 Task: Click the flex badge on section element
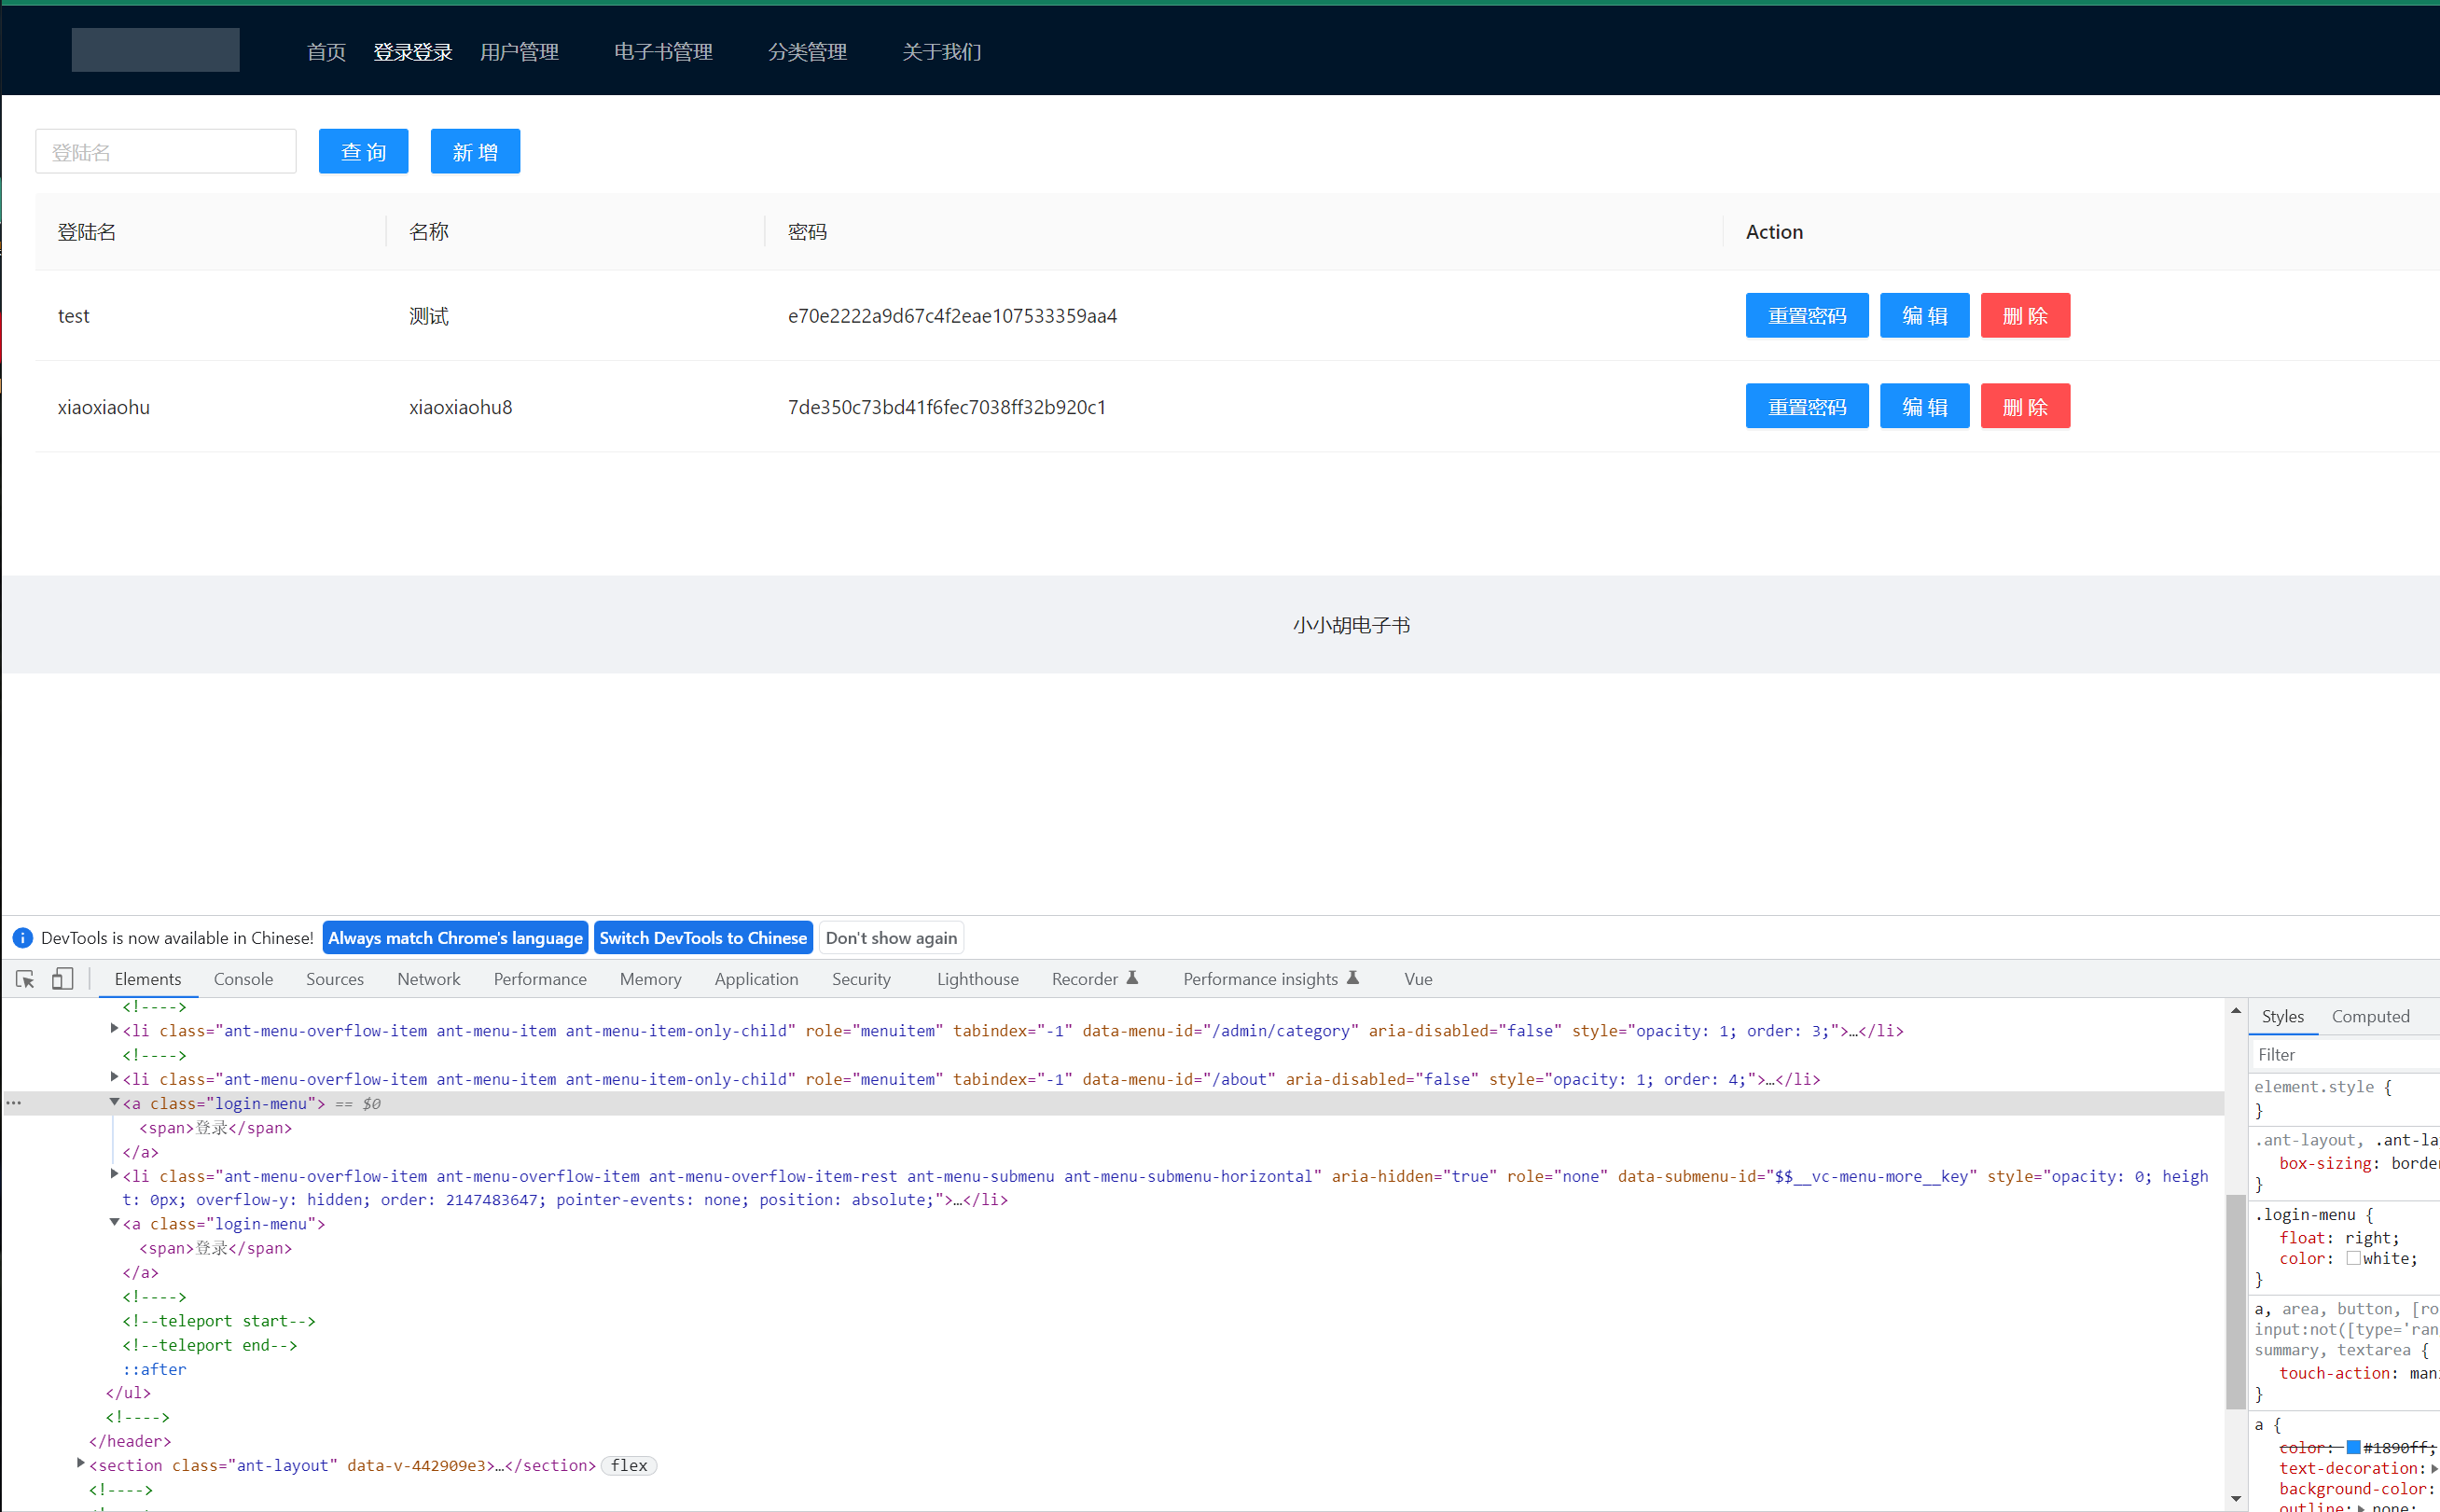pyautogui.click(x=629, y=1465)
